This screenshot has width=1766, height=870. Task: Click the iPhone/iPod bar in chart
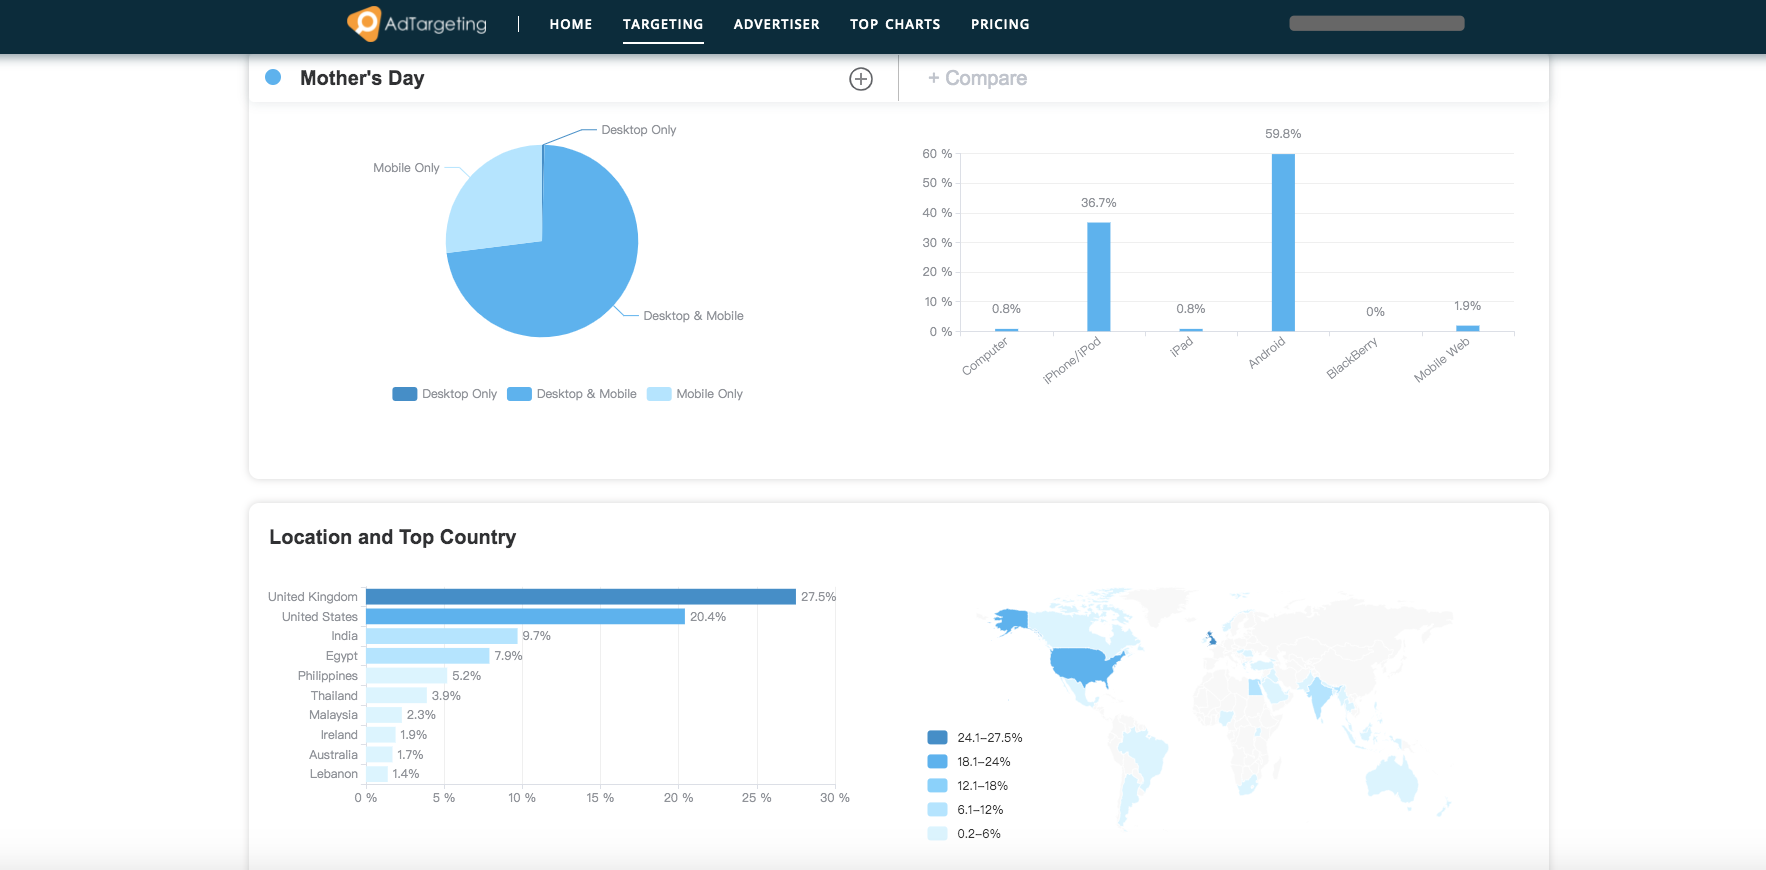(1099, 277)
